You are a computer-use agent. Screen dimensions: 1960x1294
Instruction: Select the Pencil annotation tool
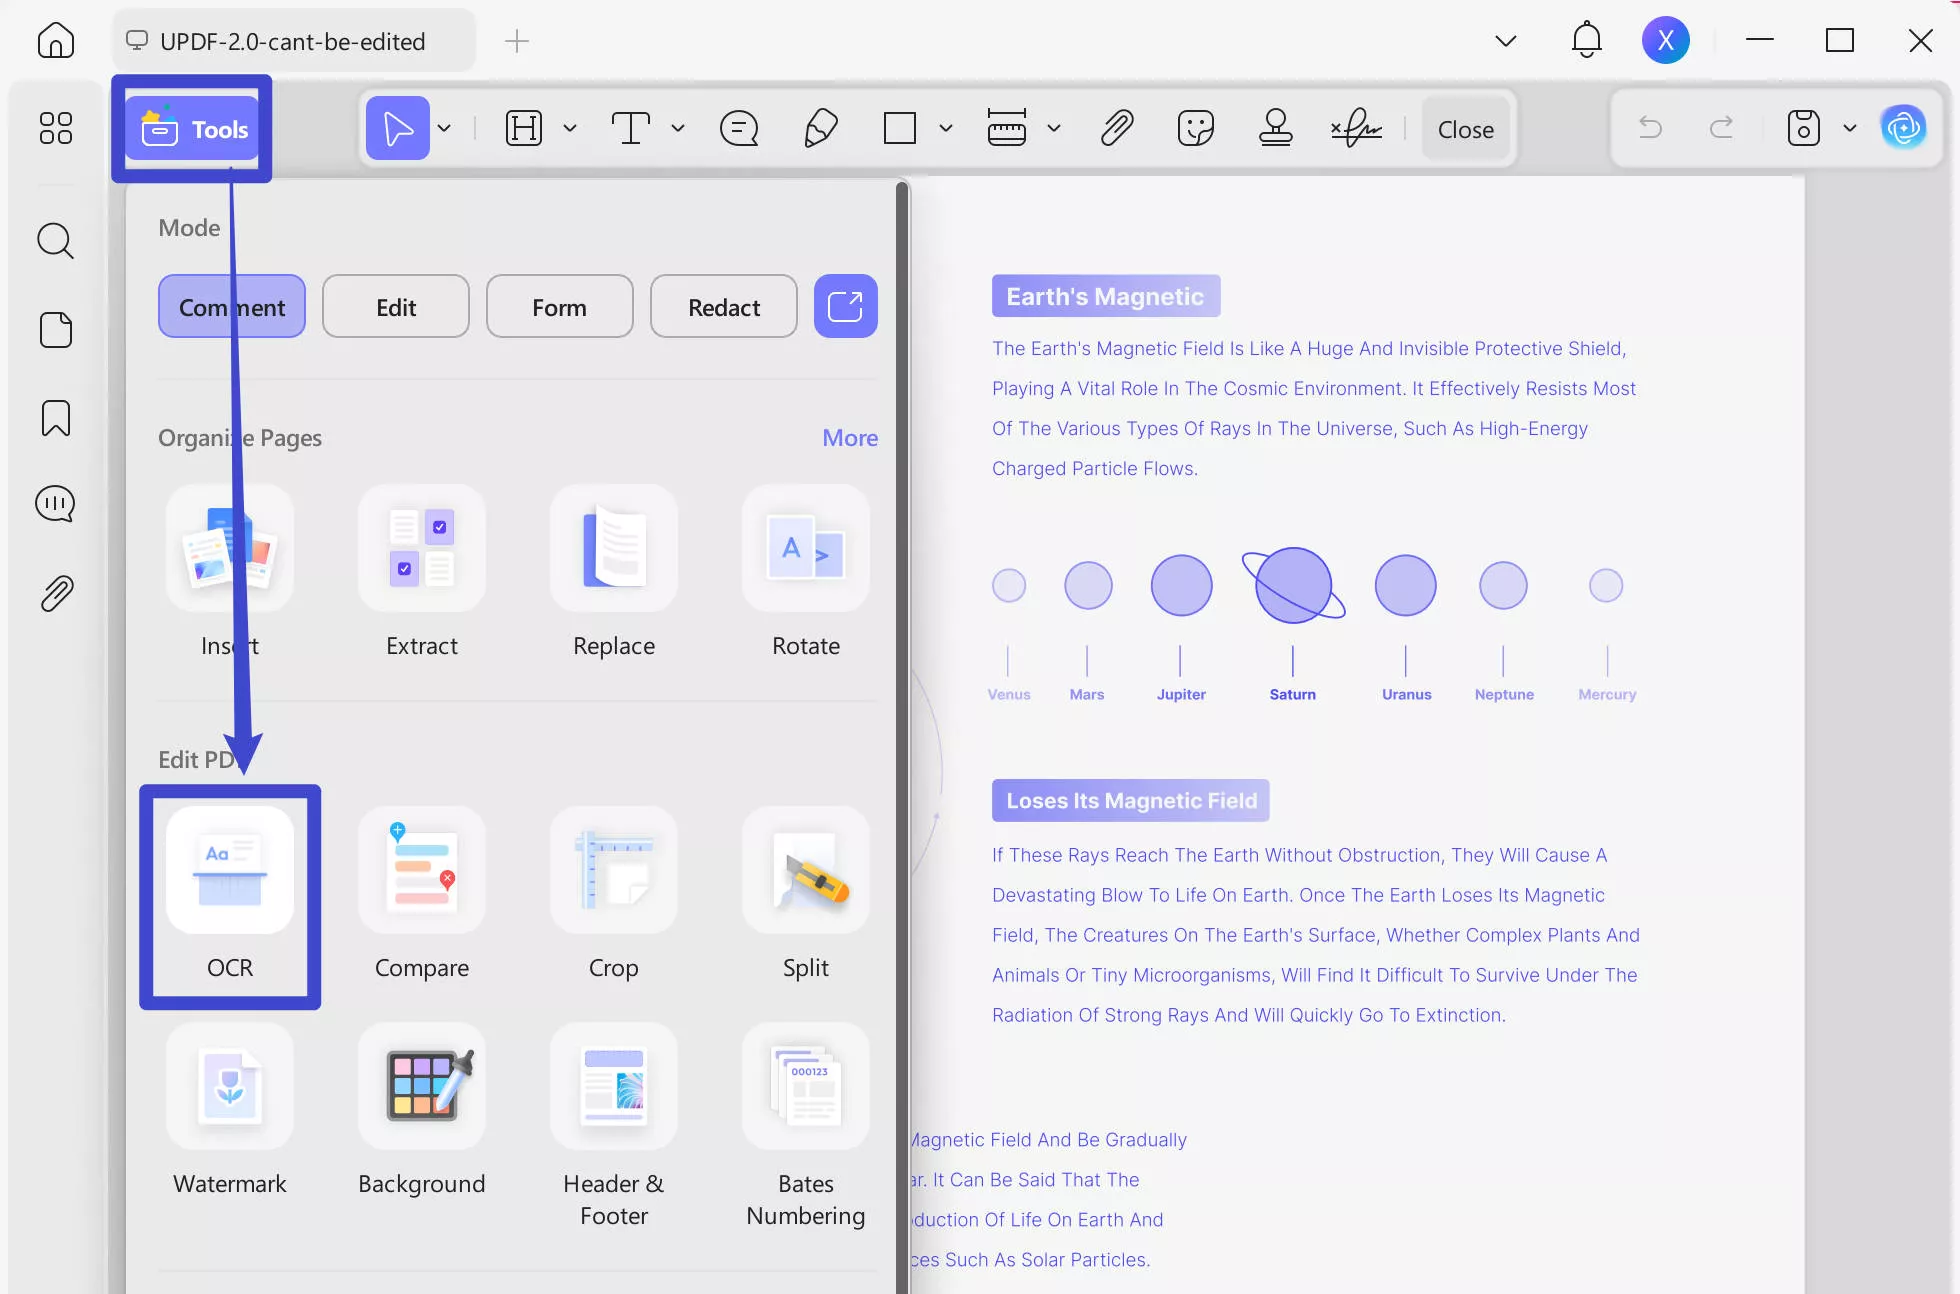820,128
